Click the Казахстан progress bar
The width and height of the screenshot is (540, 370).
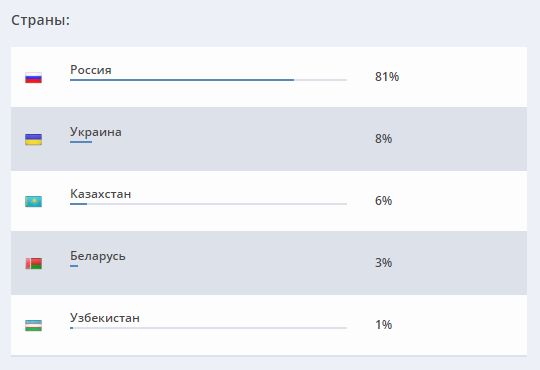tap(208, 204)
